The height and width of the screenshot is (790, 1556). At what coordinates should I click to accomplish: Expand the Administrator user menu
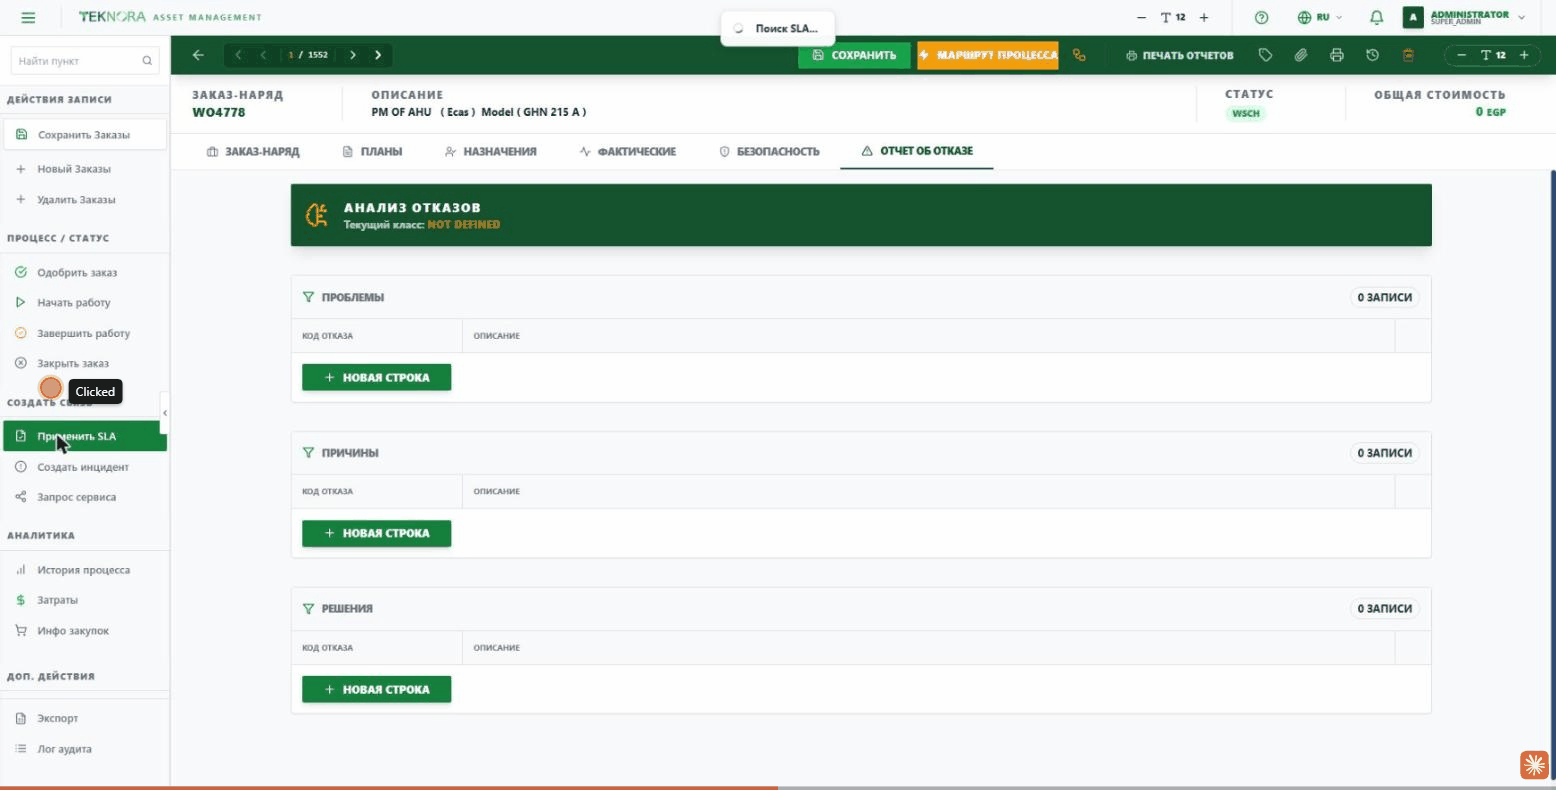1465,17
